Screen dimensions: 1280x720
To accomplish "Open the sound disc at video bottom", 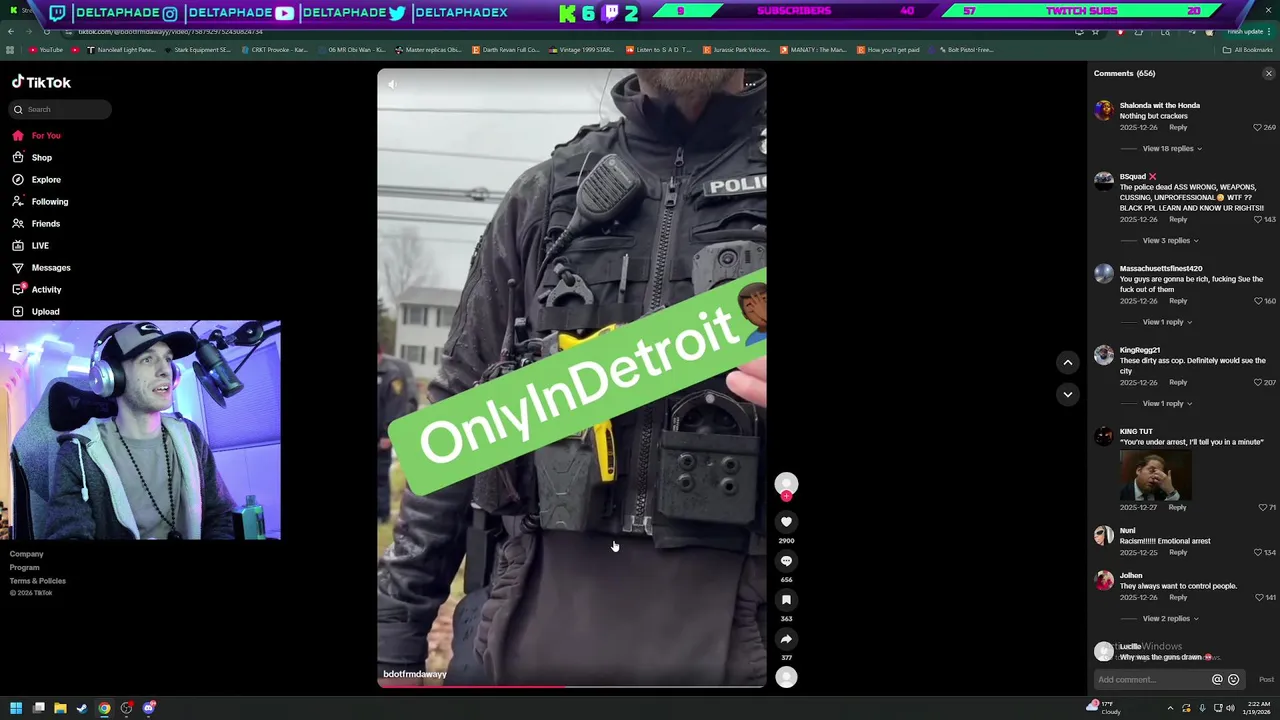I will coord(786,677).
